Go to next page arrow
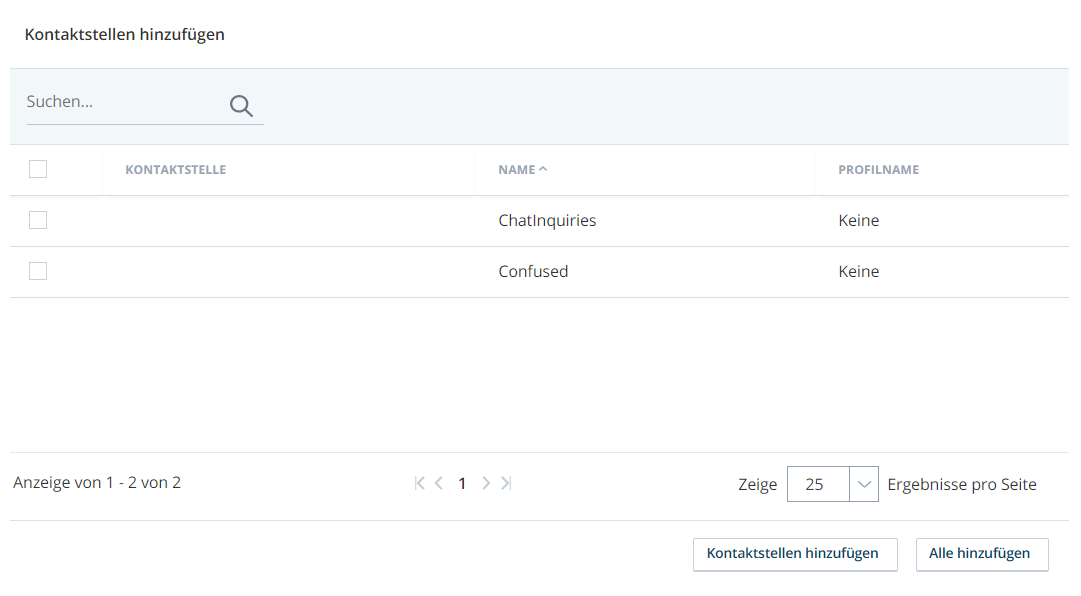The image size is (1081, 596). [486, 483]
